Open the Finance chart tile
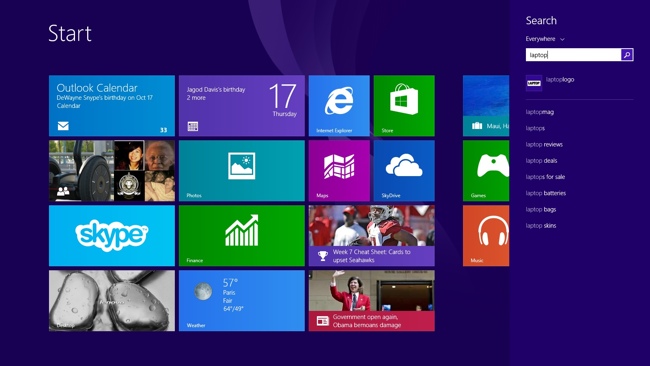 (242, 235)
